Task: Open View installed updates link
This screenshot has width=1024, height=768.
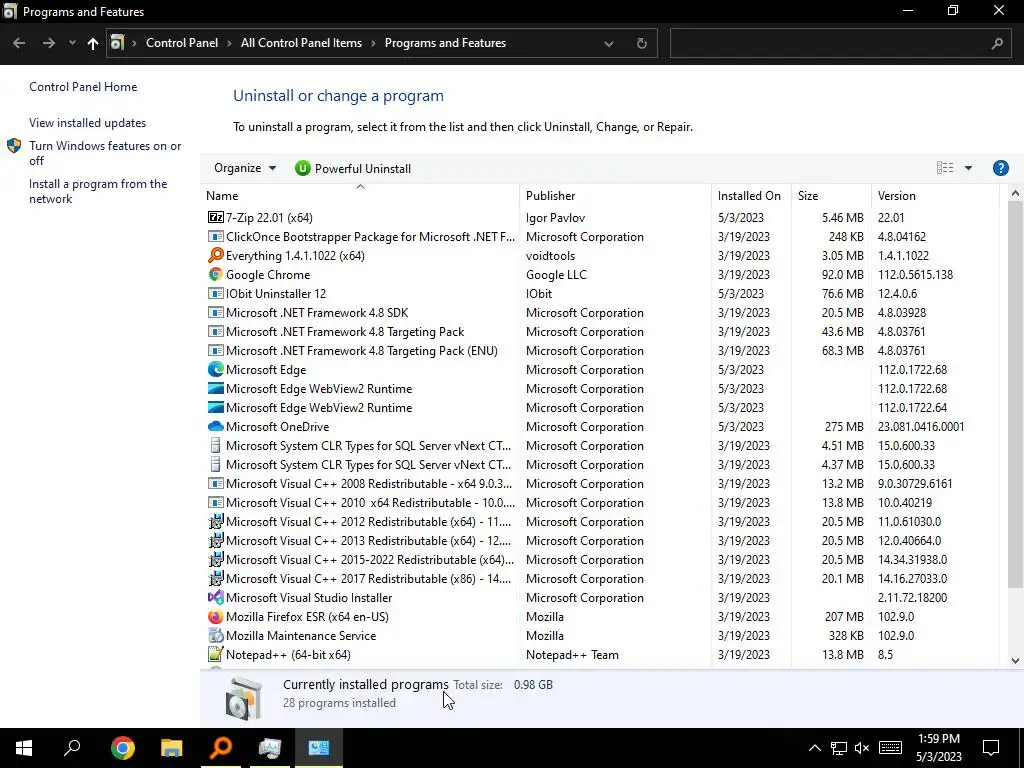Action: 88,123
